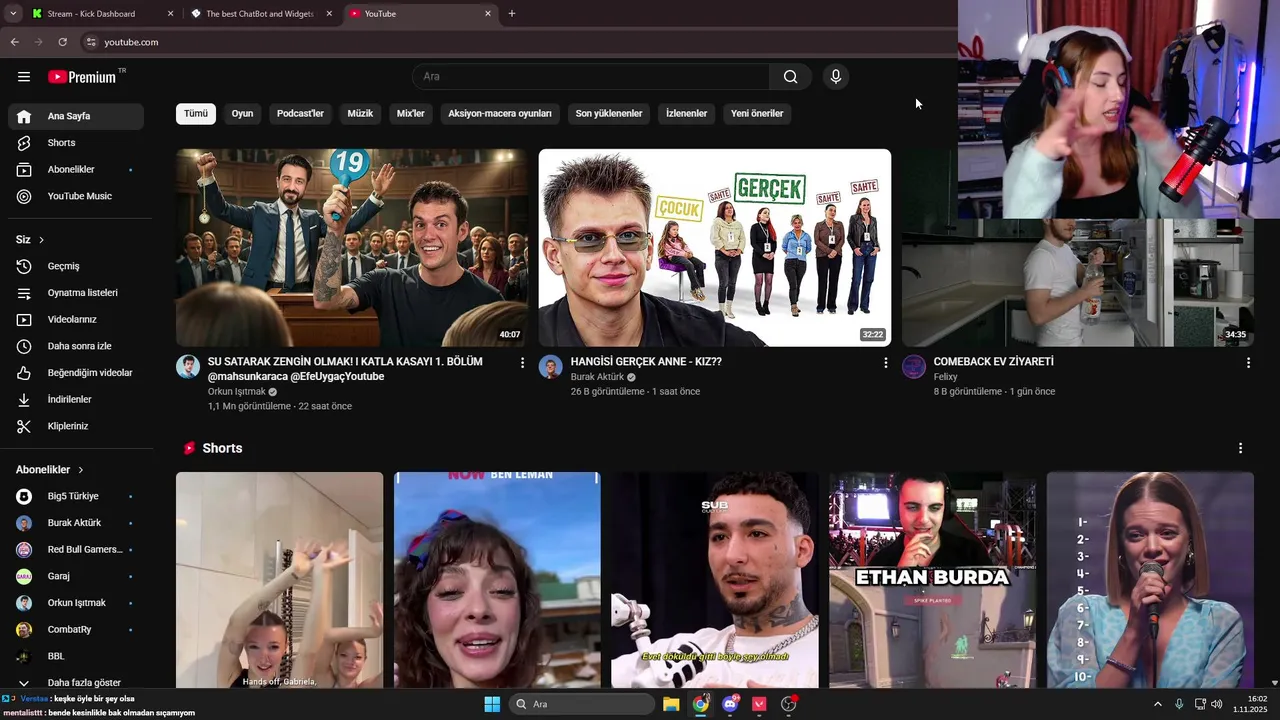This screenshot has height=720, width=1280.
Task: Select the Tümü filter chip
Action: [x=196, y=113]
